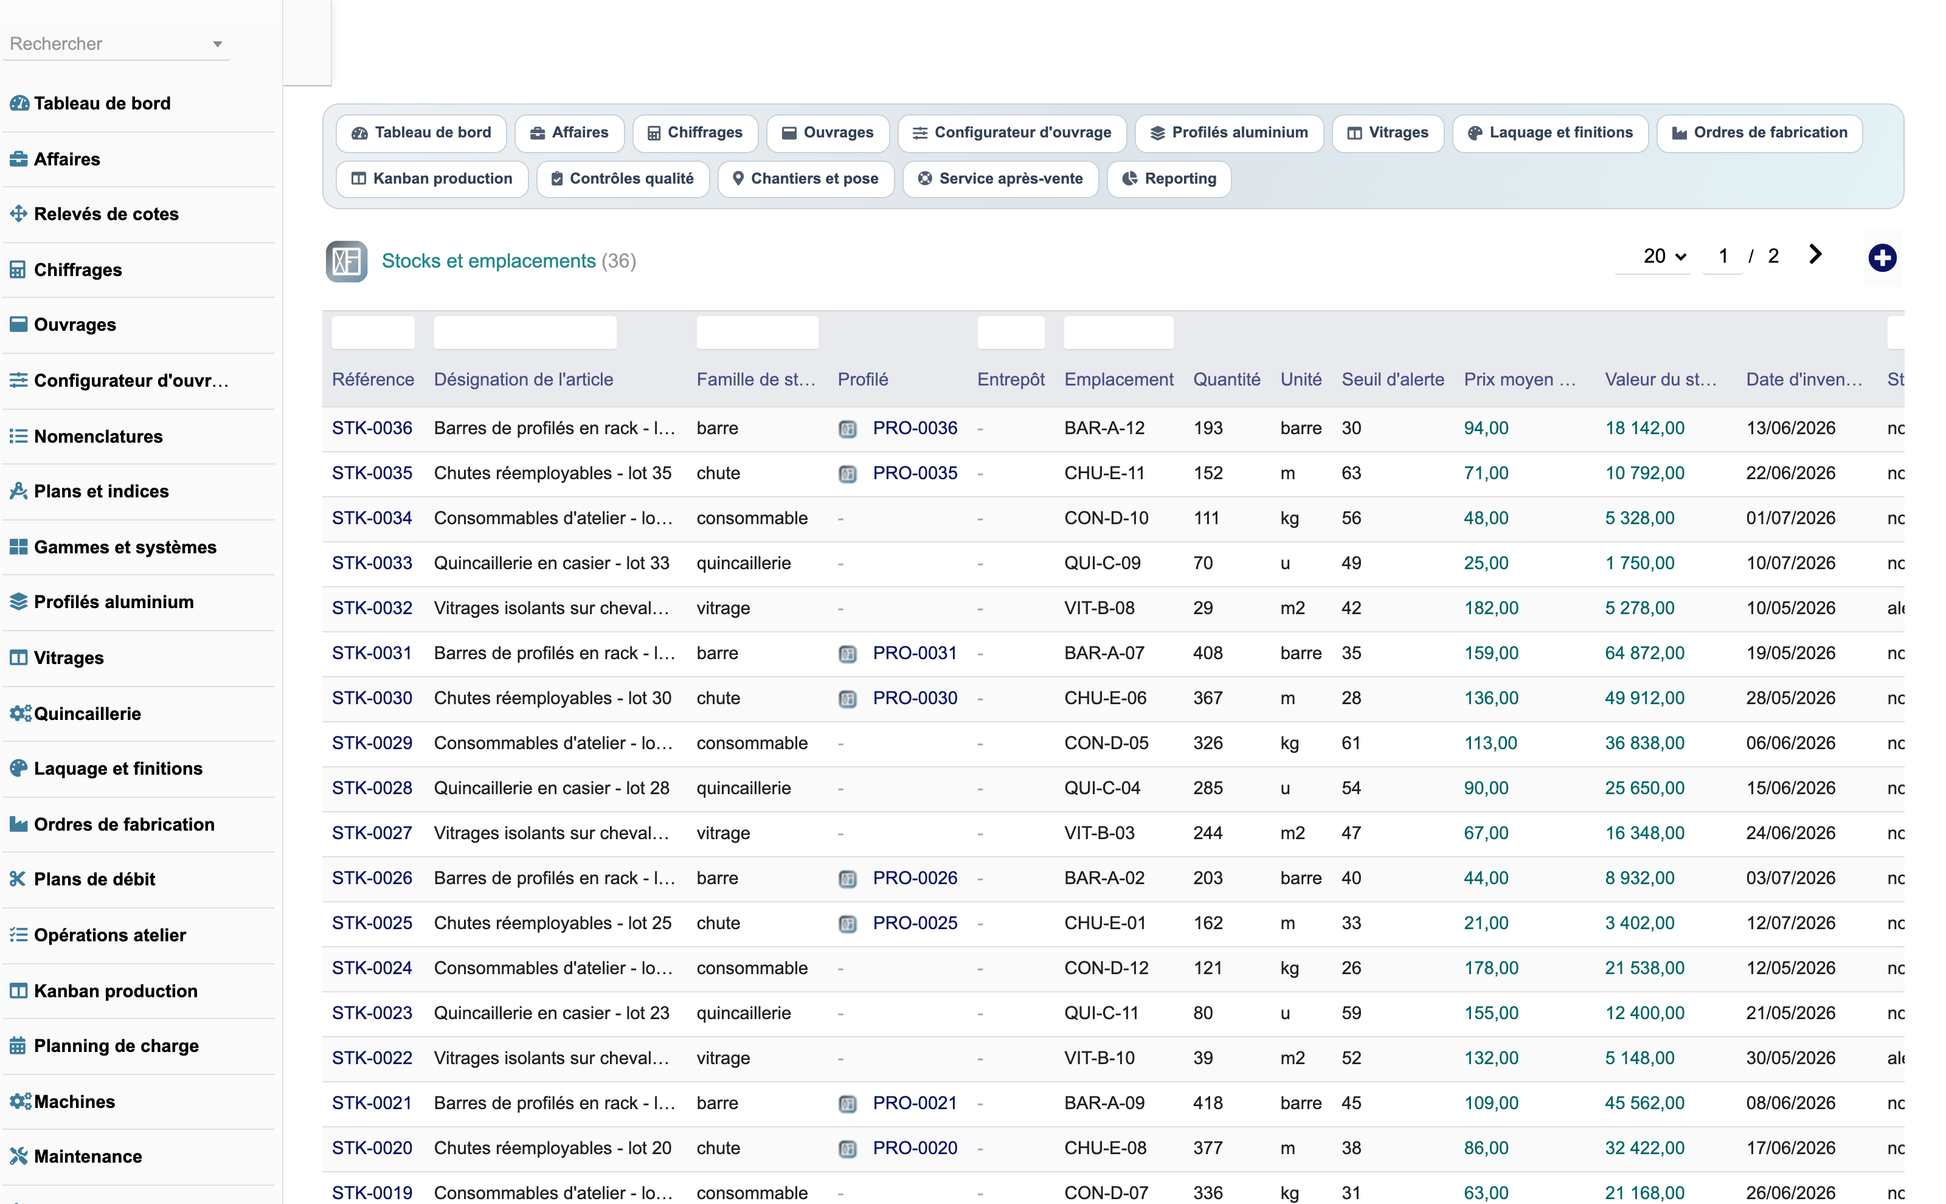
Task: Click the Maintenance tools icon in sidebar
Action: [x=18, y=1156]
